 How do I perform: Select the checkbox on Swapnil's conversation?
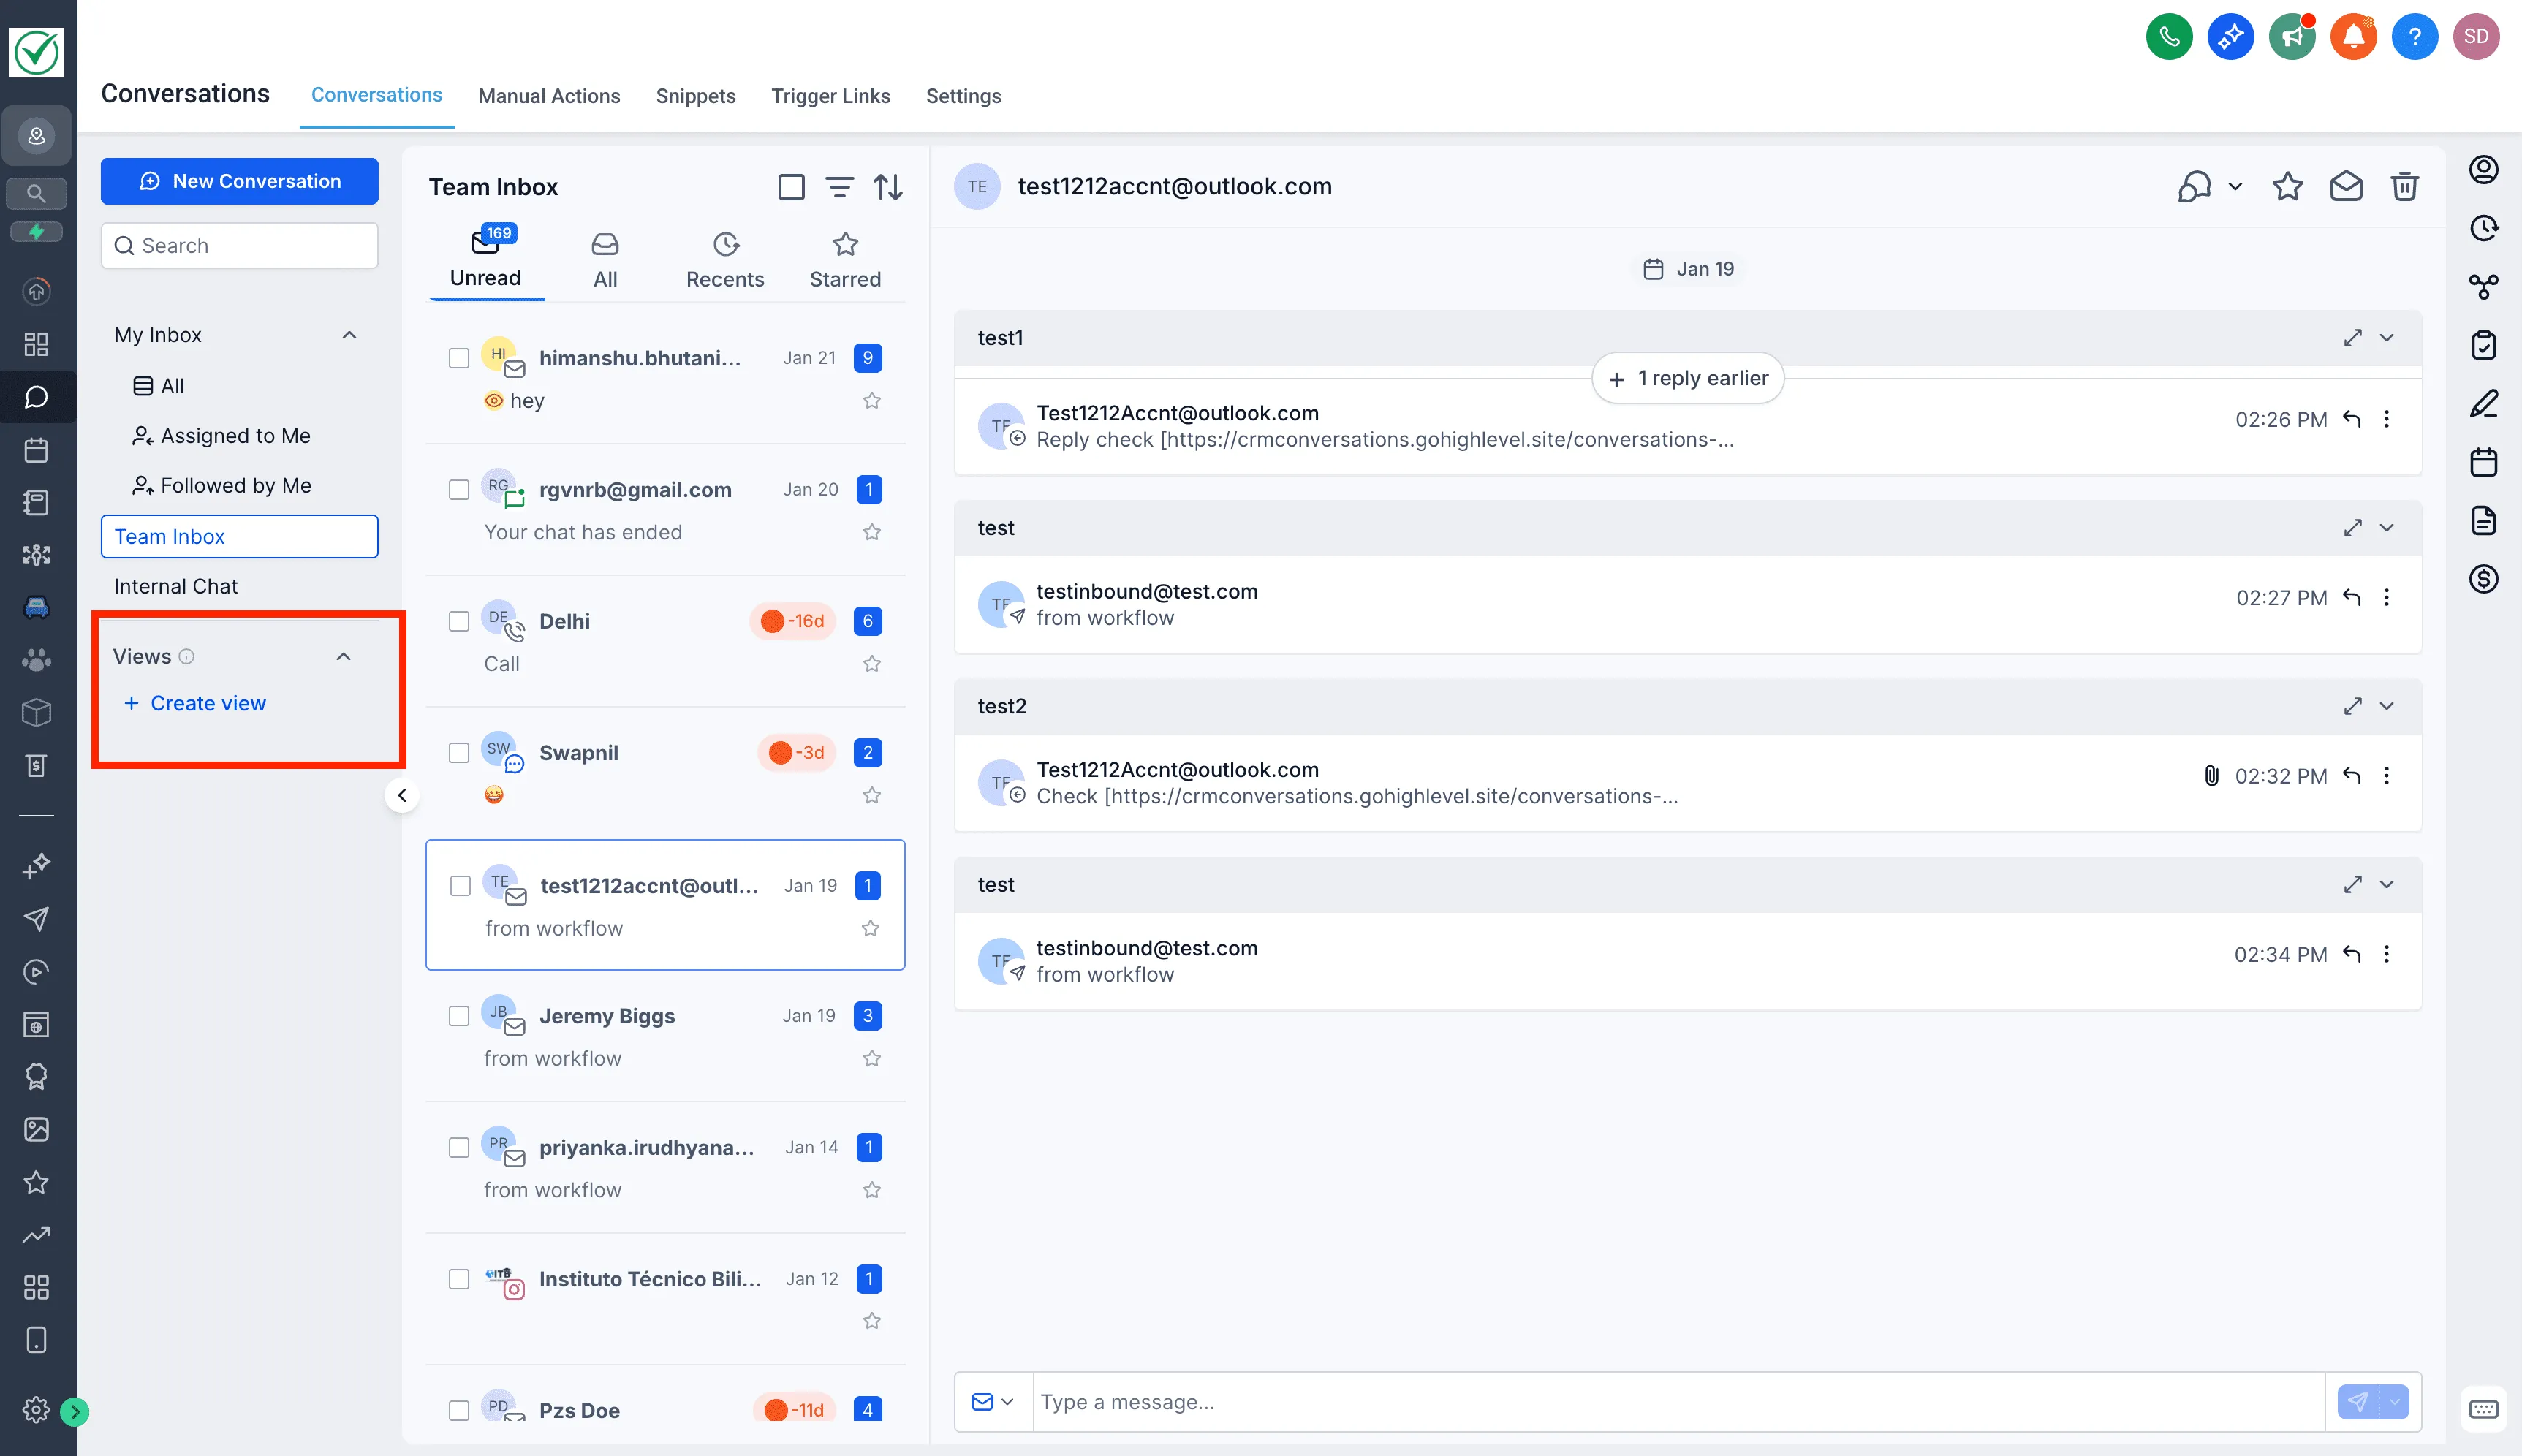pos(460,752)
